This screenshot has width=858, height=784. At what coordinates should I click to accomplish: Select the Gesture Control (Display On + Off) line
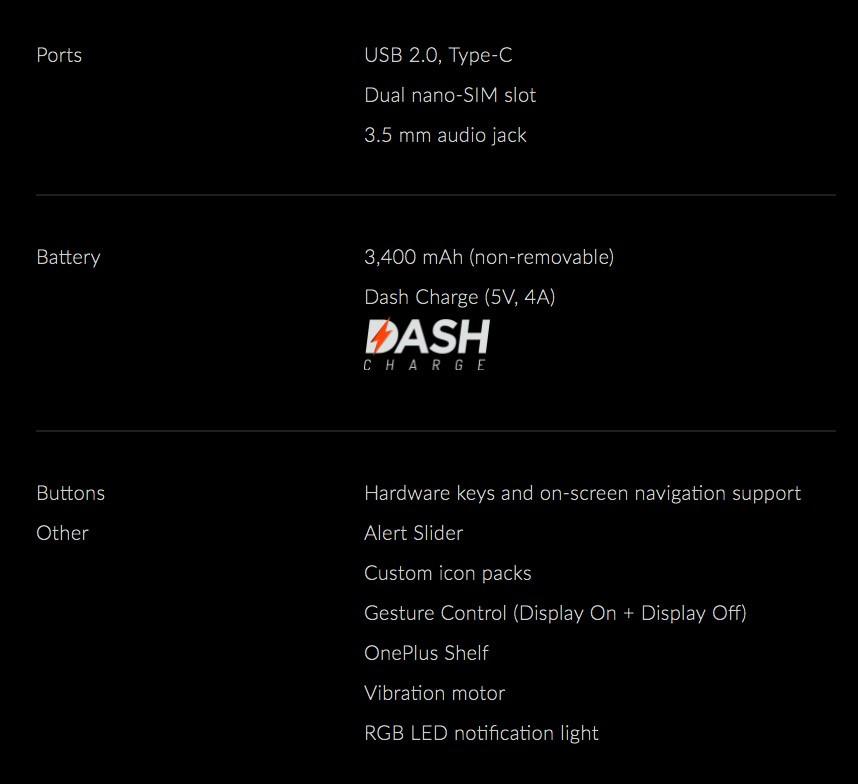point(555,613)
